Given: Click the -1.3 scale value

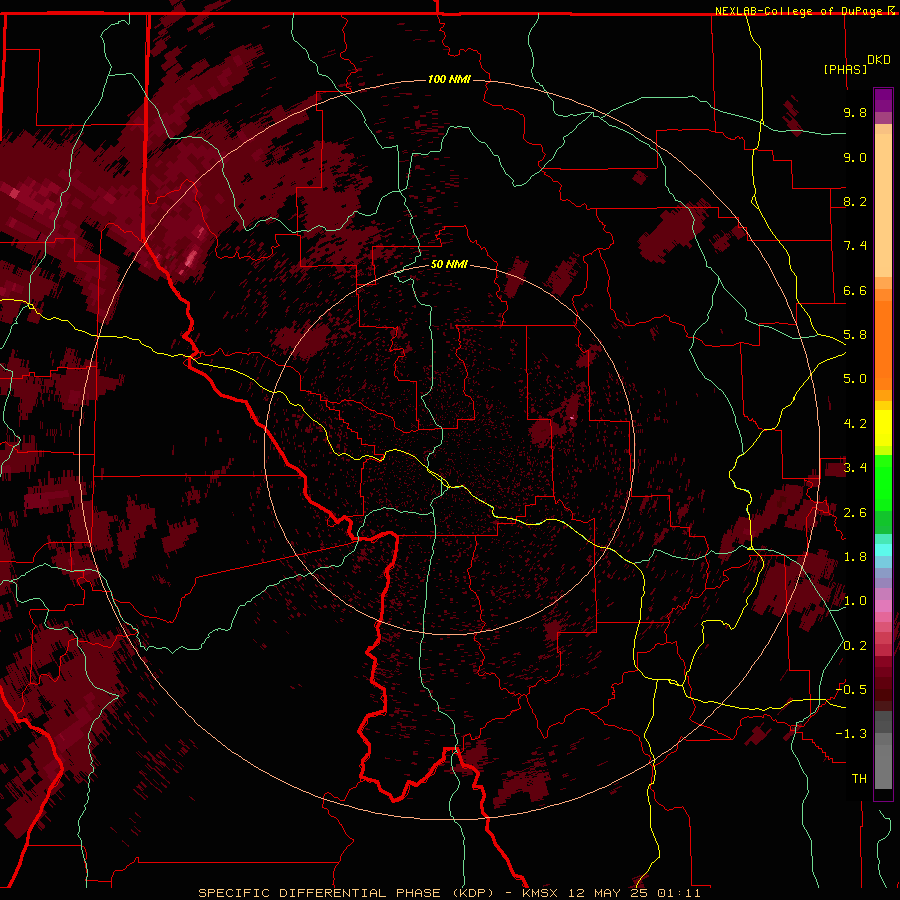Looking at the screenshot, I should point(851,734).
